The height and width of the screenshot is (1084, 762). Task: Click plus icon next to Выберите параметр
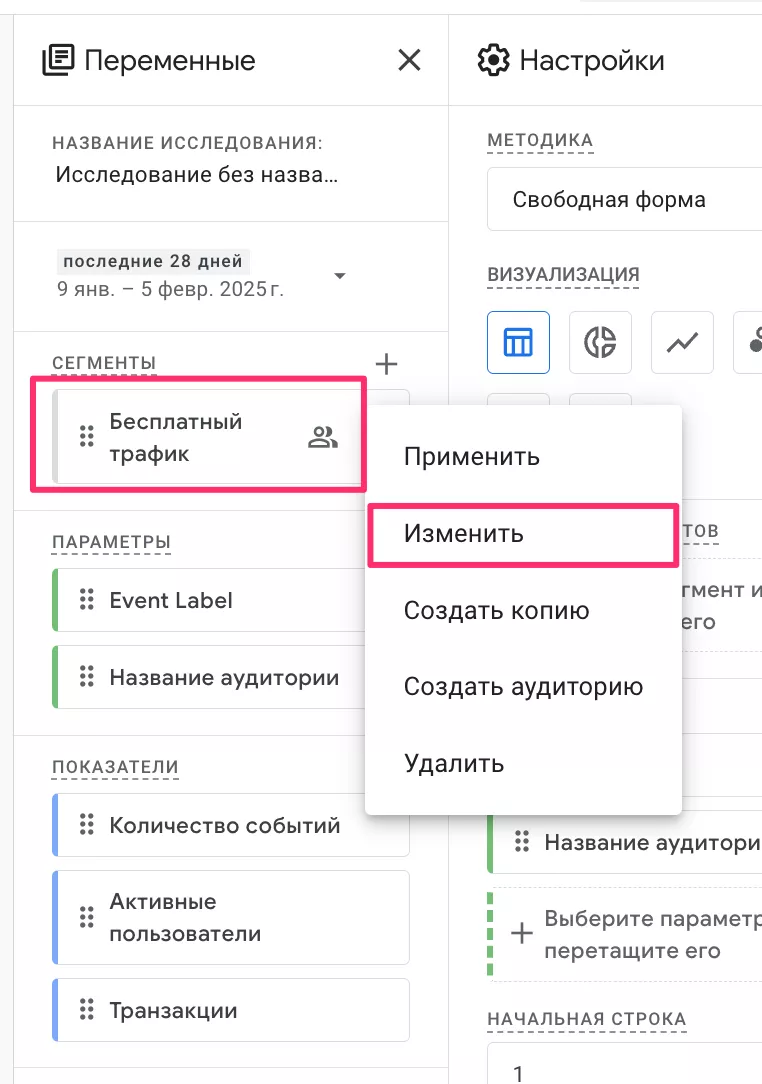[522, 933]
